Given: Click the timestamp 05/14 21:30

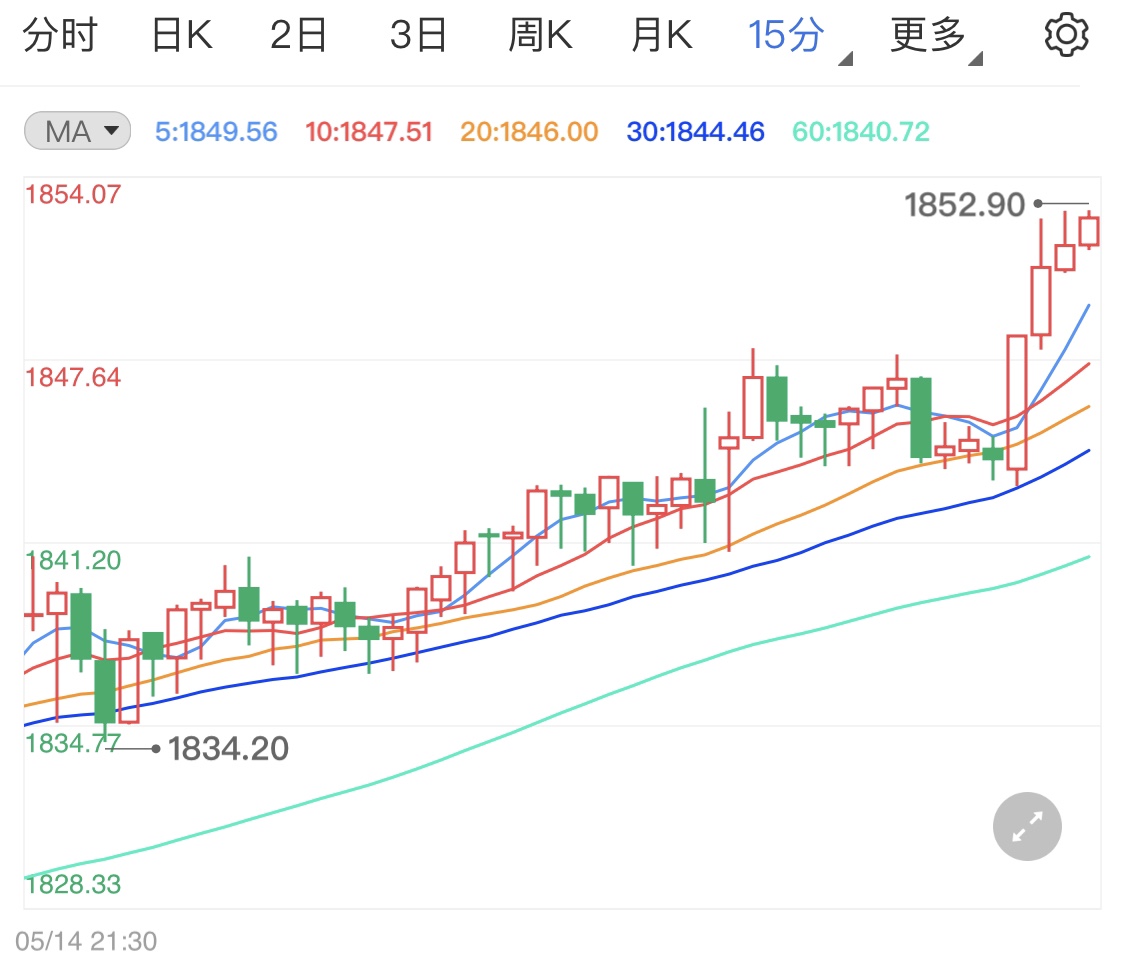Looking at the screenshot, I should [86, 941].
